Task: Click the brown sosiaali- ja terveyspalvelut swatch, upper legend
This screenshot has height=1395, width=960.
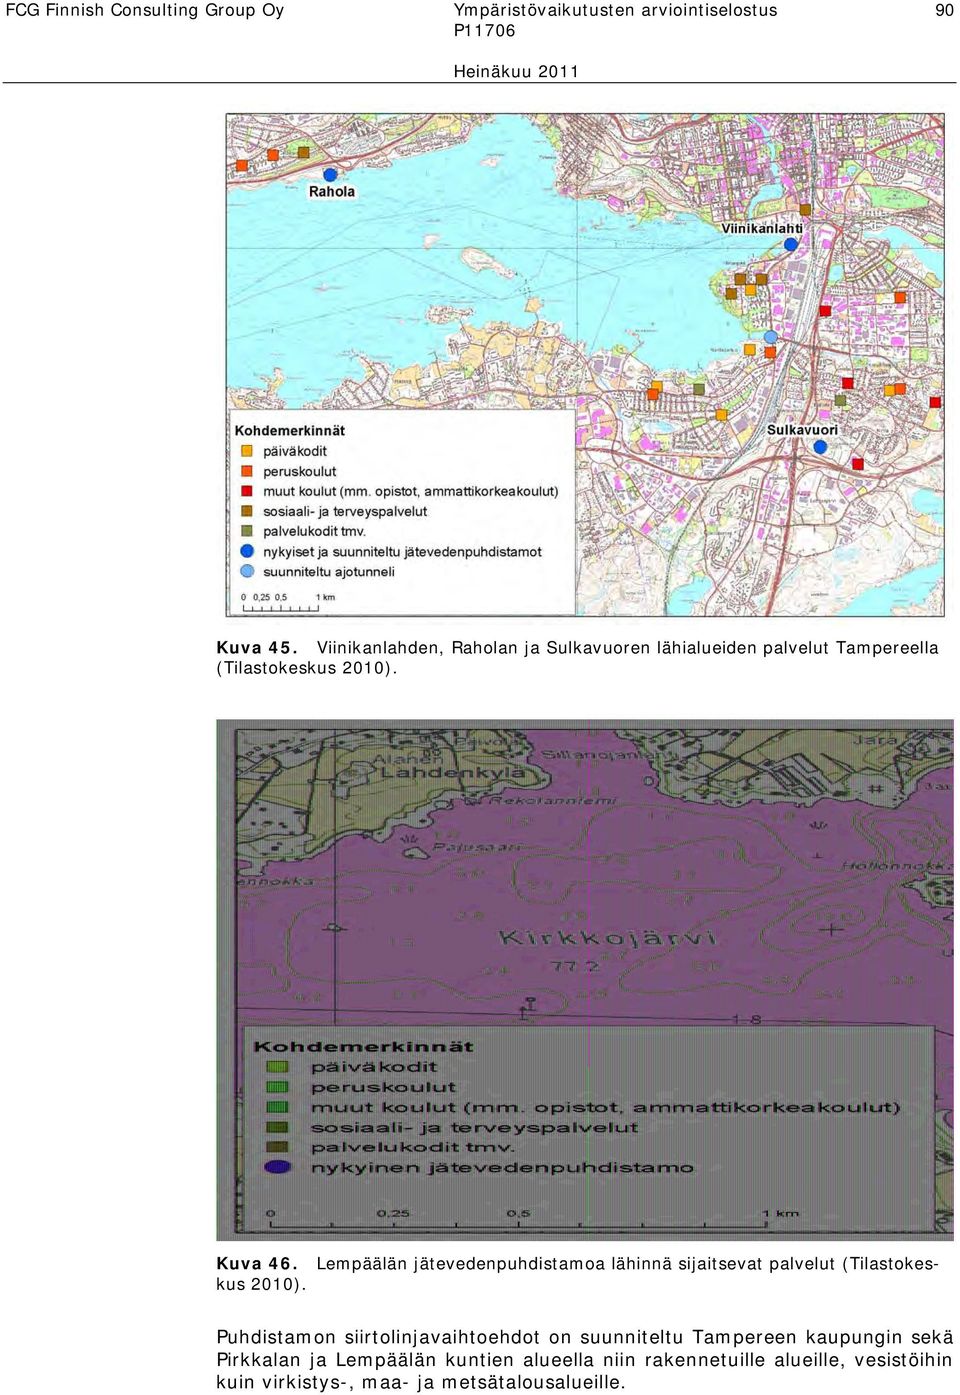Action: click(x=247, y=511)
